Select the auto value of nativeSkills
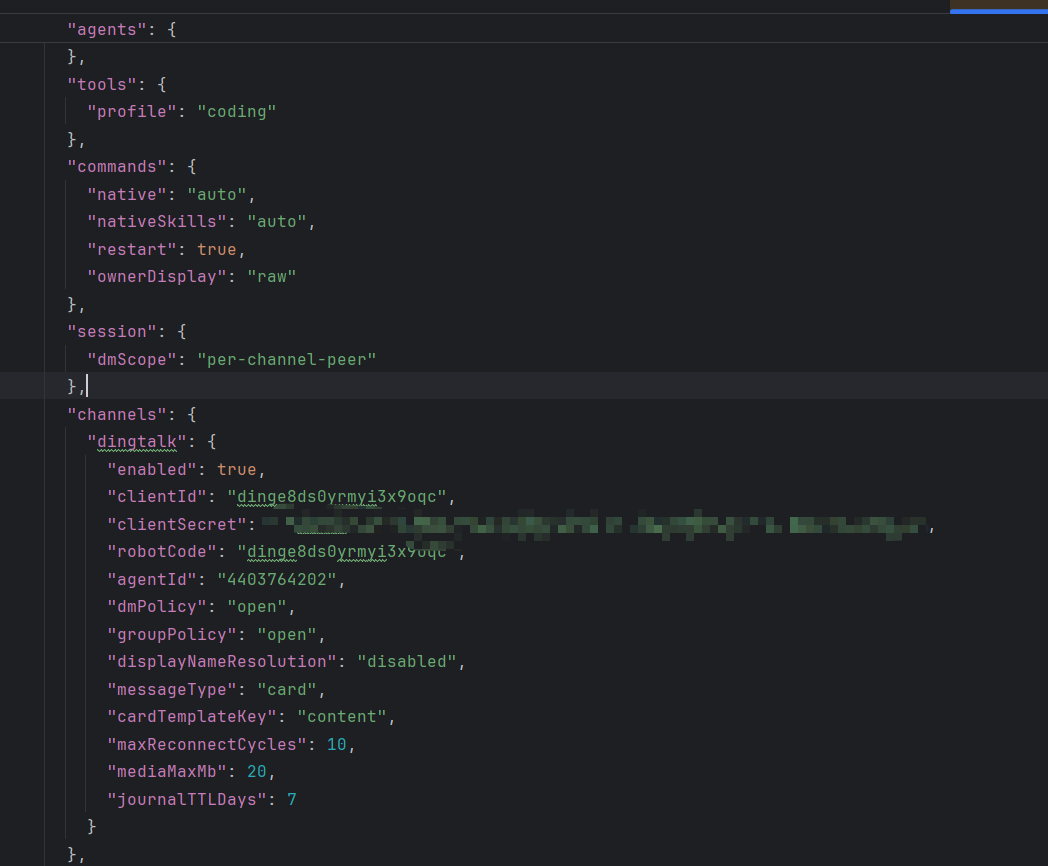 (x=277, y=221)
